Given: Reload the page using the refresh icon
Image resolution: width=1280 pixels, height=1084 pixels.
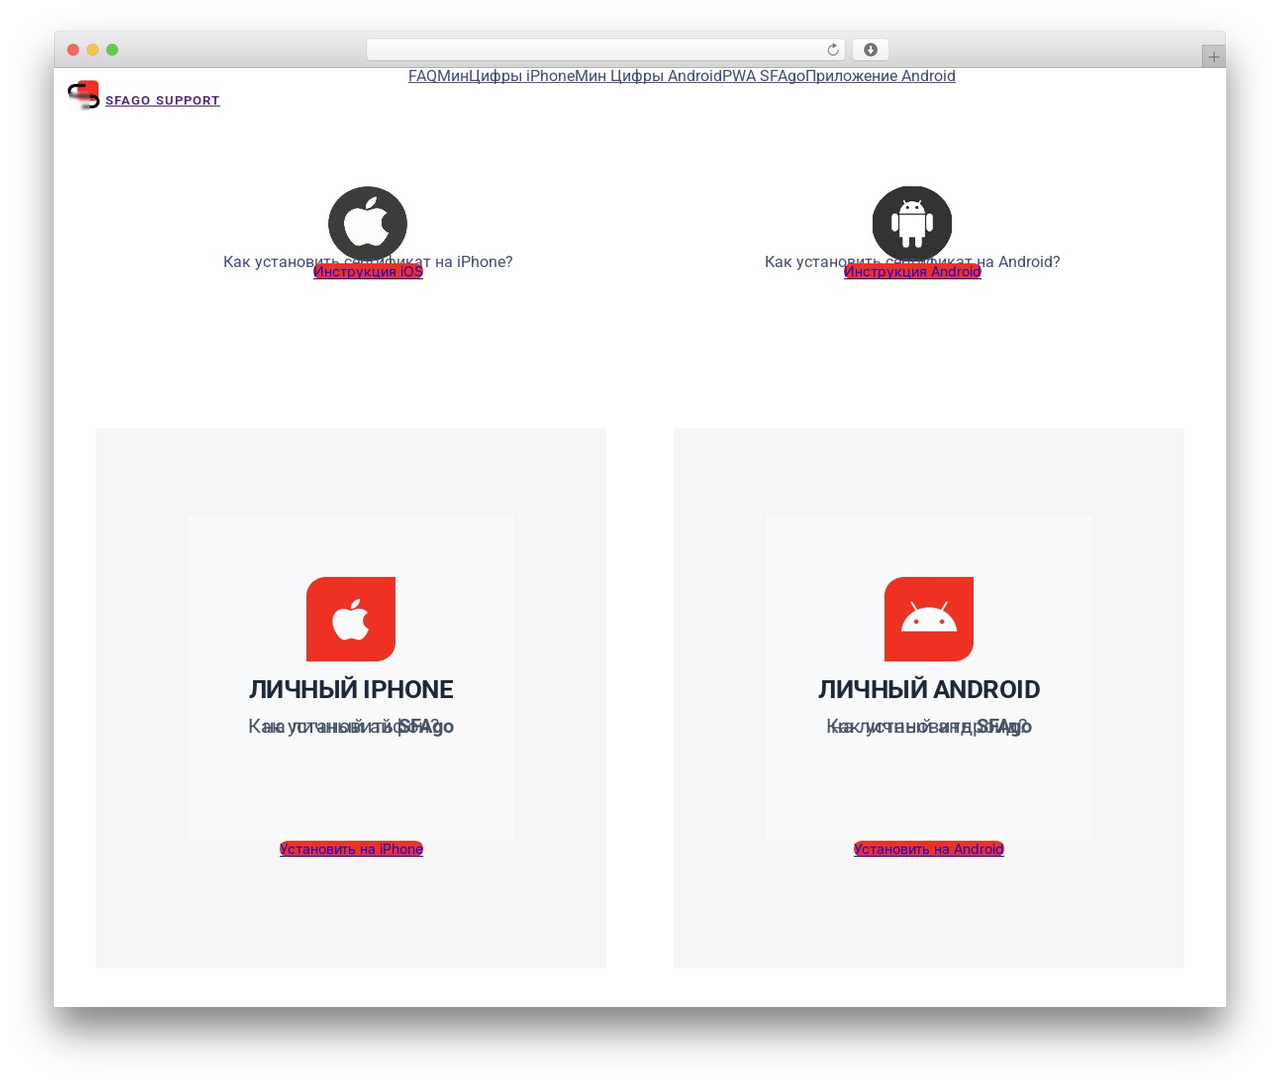Looking at the screenshot, I should pyautogui.click(x=833, y=50).
